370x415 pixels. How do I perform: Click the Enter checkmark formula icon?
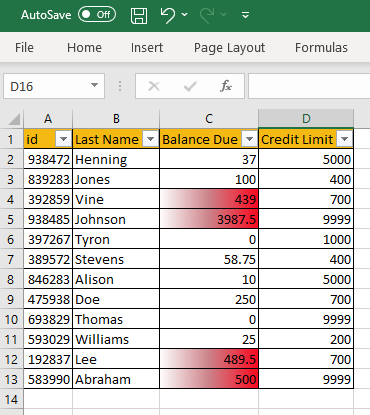pos(190,86)
